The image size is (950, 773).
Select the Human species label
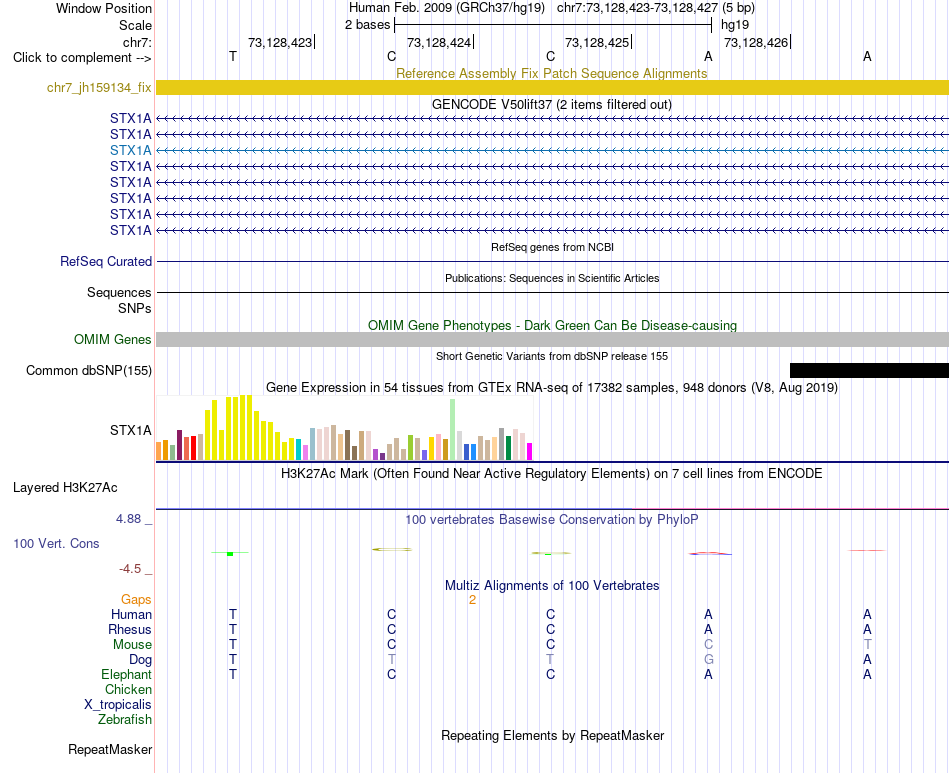click(131, 614)
